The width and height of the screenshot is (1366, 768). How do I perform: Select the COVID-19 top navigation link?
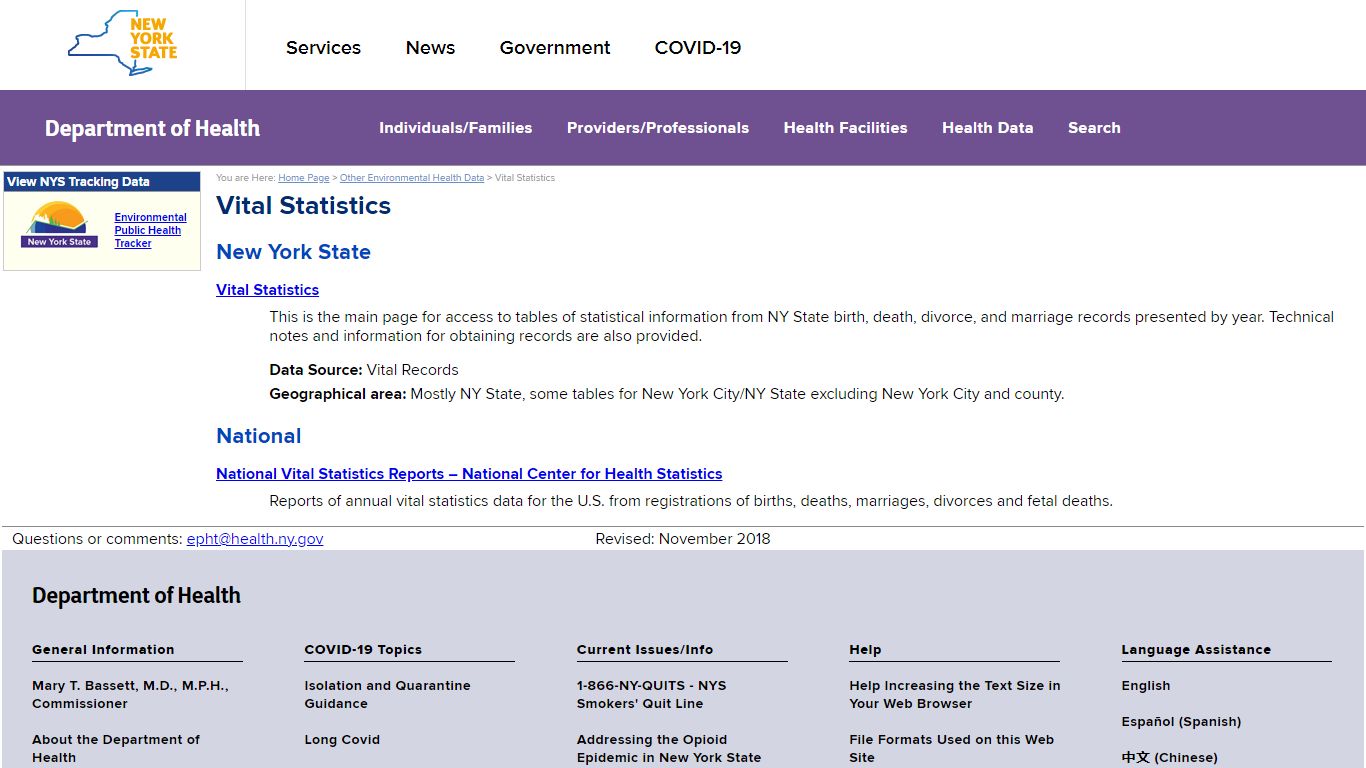[x=698, y=47]
